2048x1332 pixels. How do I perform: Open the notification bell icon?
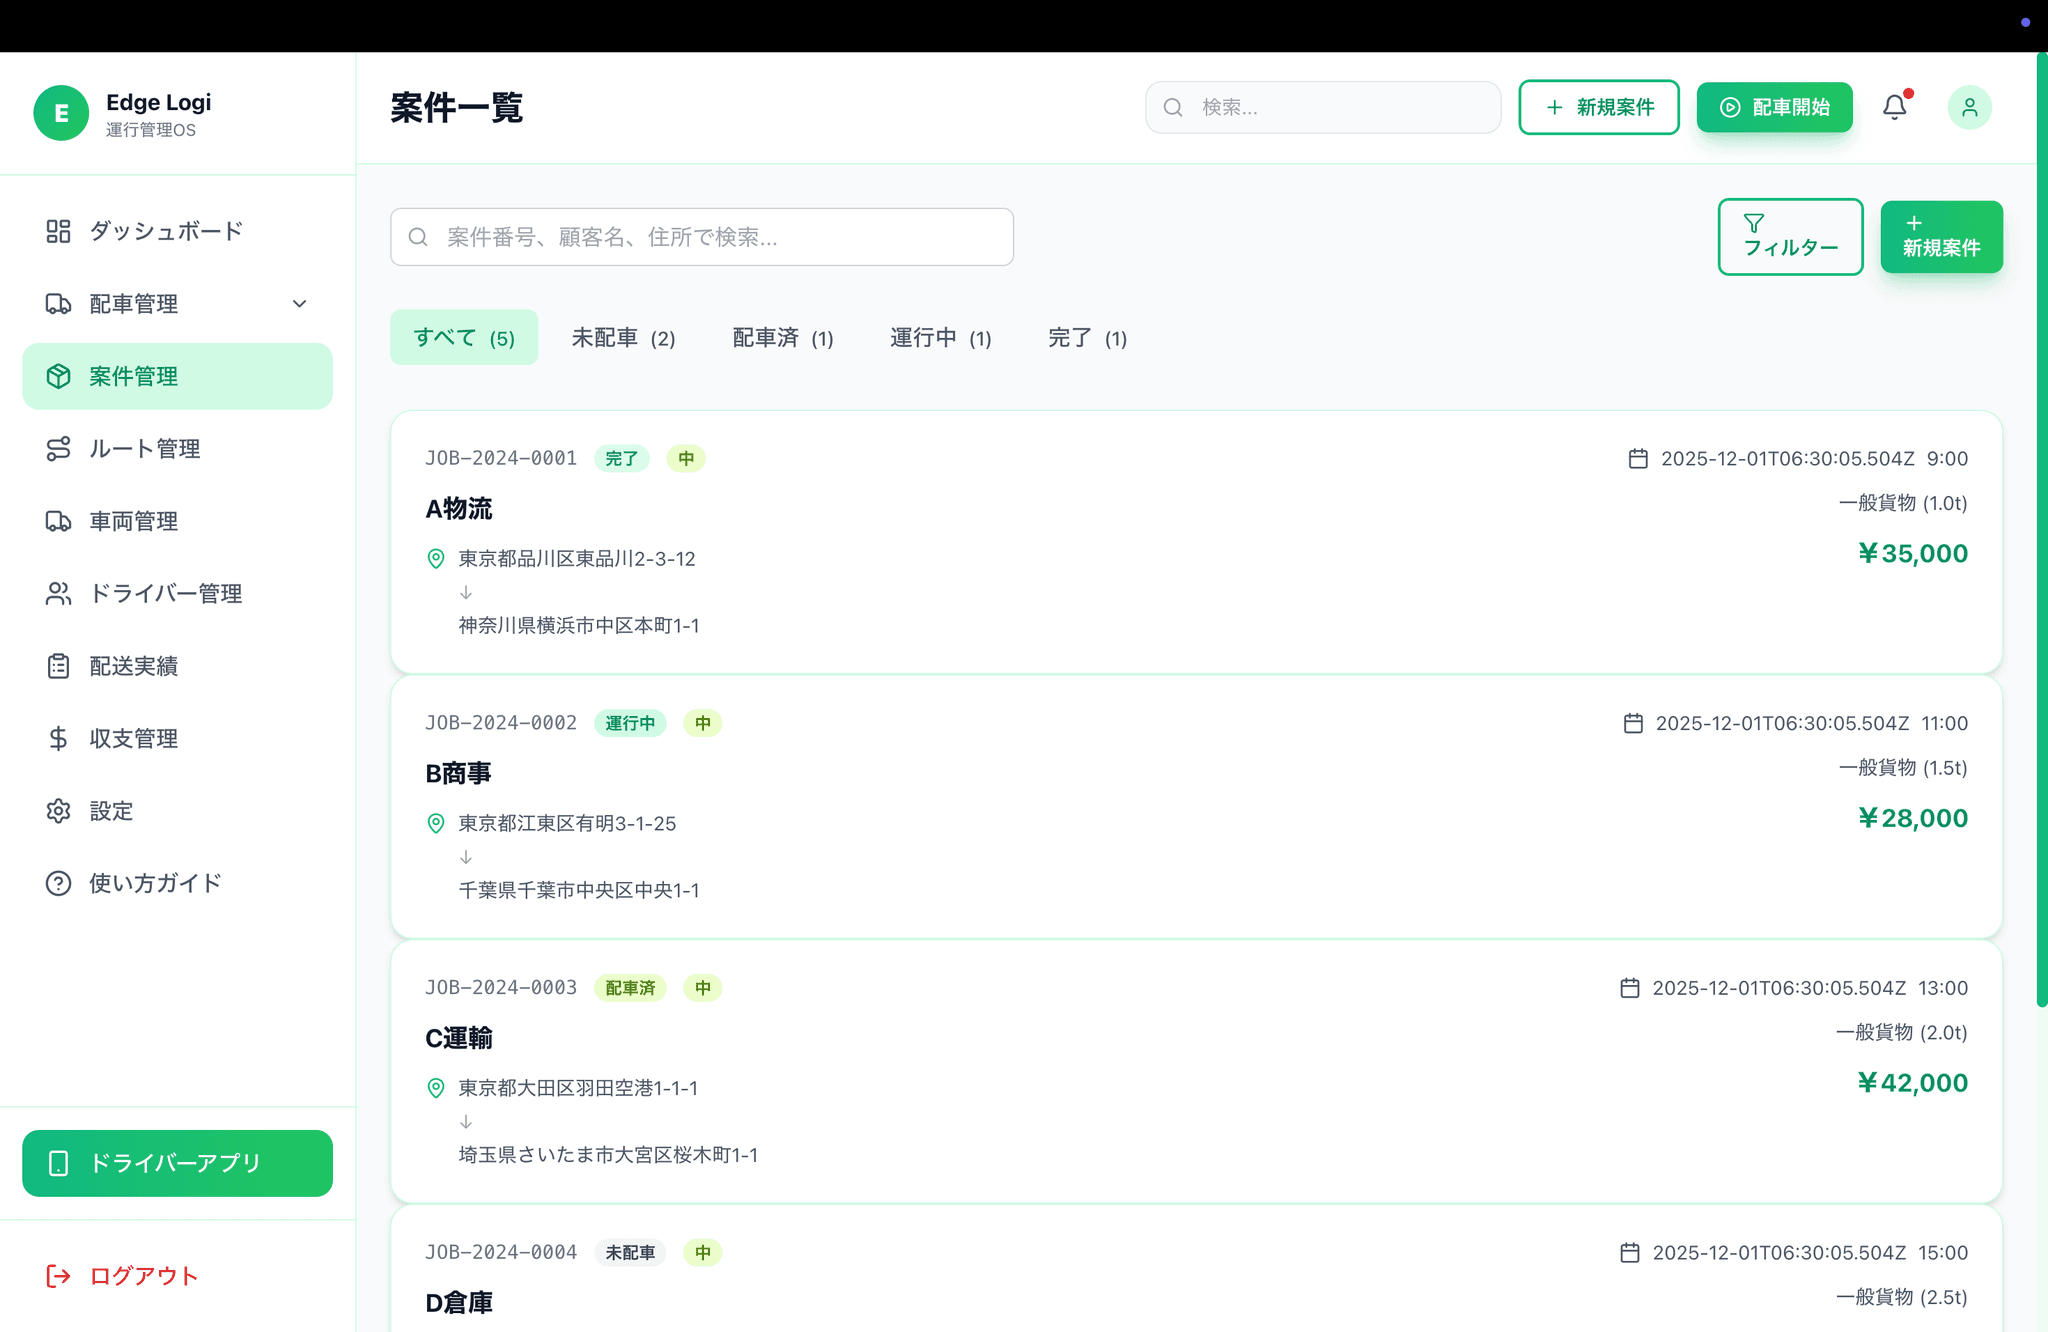coord(1894,107)
